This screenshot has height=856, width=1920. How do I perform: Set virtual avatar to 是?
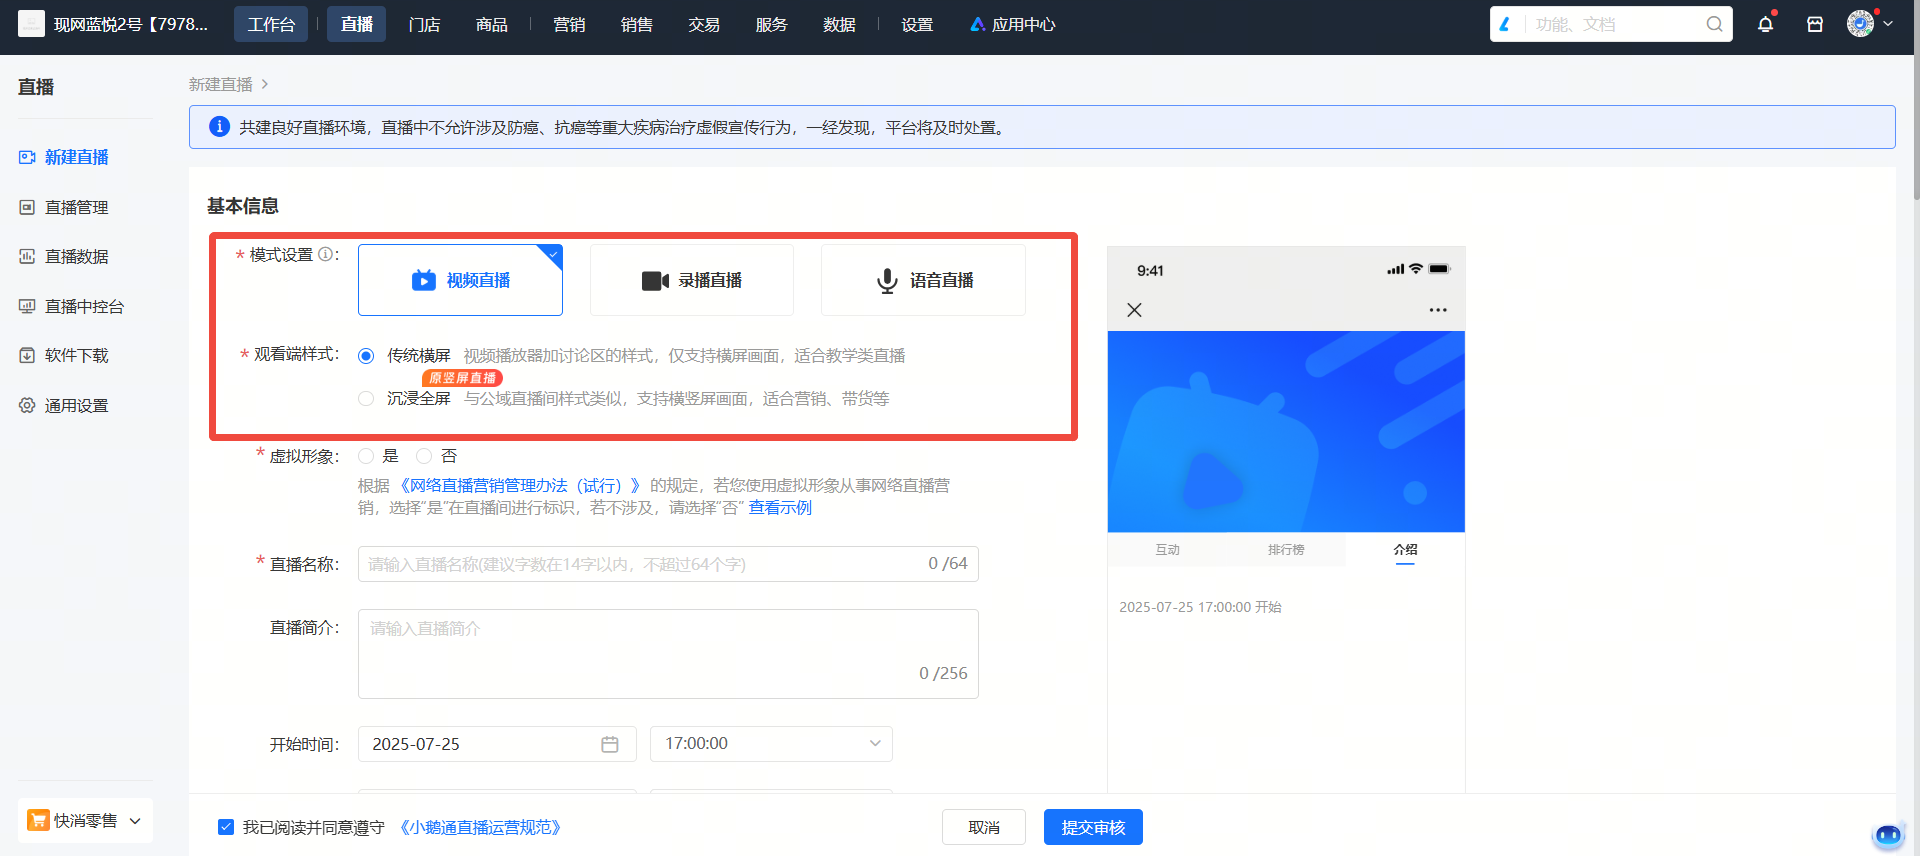(366, 456)
